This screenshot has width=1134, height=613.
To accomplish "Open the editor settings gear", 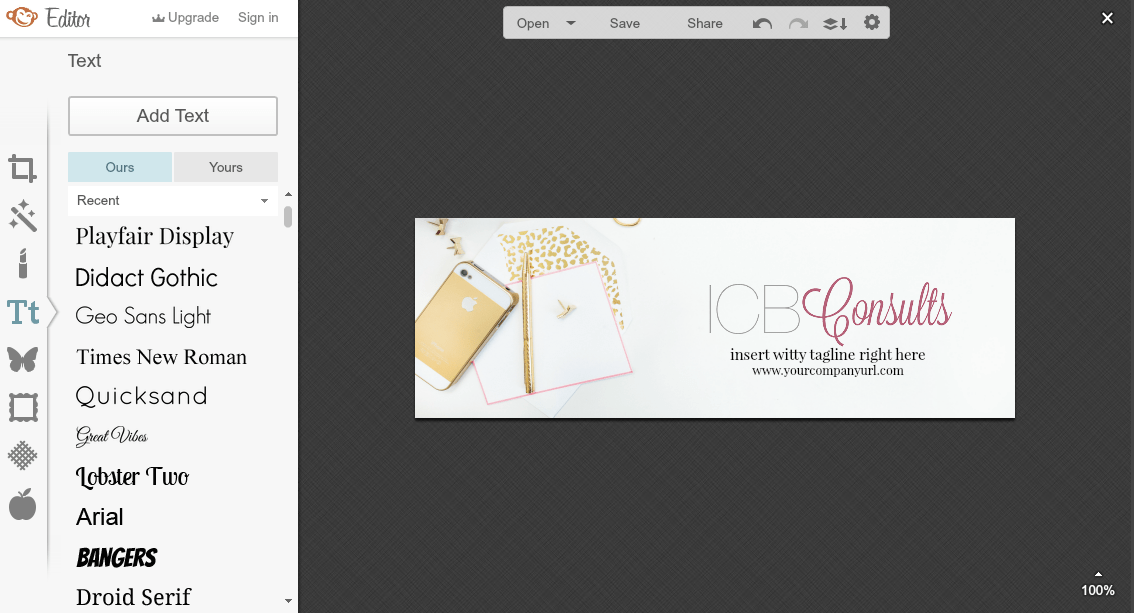I will [x=871, y=21].
